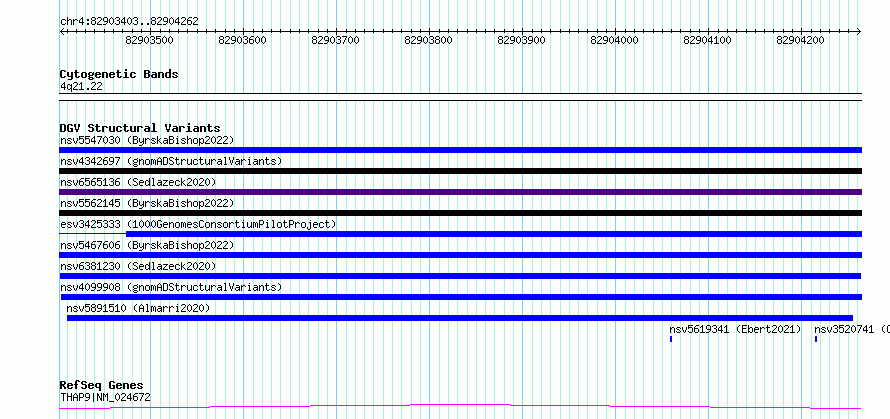This screenshot has height=419, width=890.
Task: Click the DGV Structural Variants track heading
Action: (x=140, y=128)
